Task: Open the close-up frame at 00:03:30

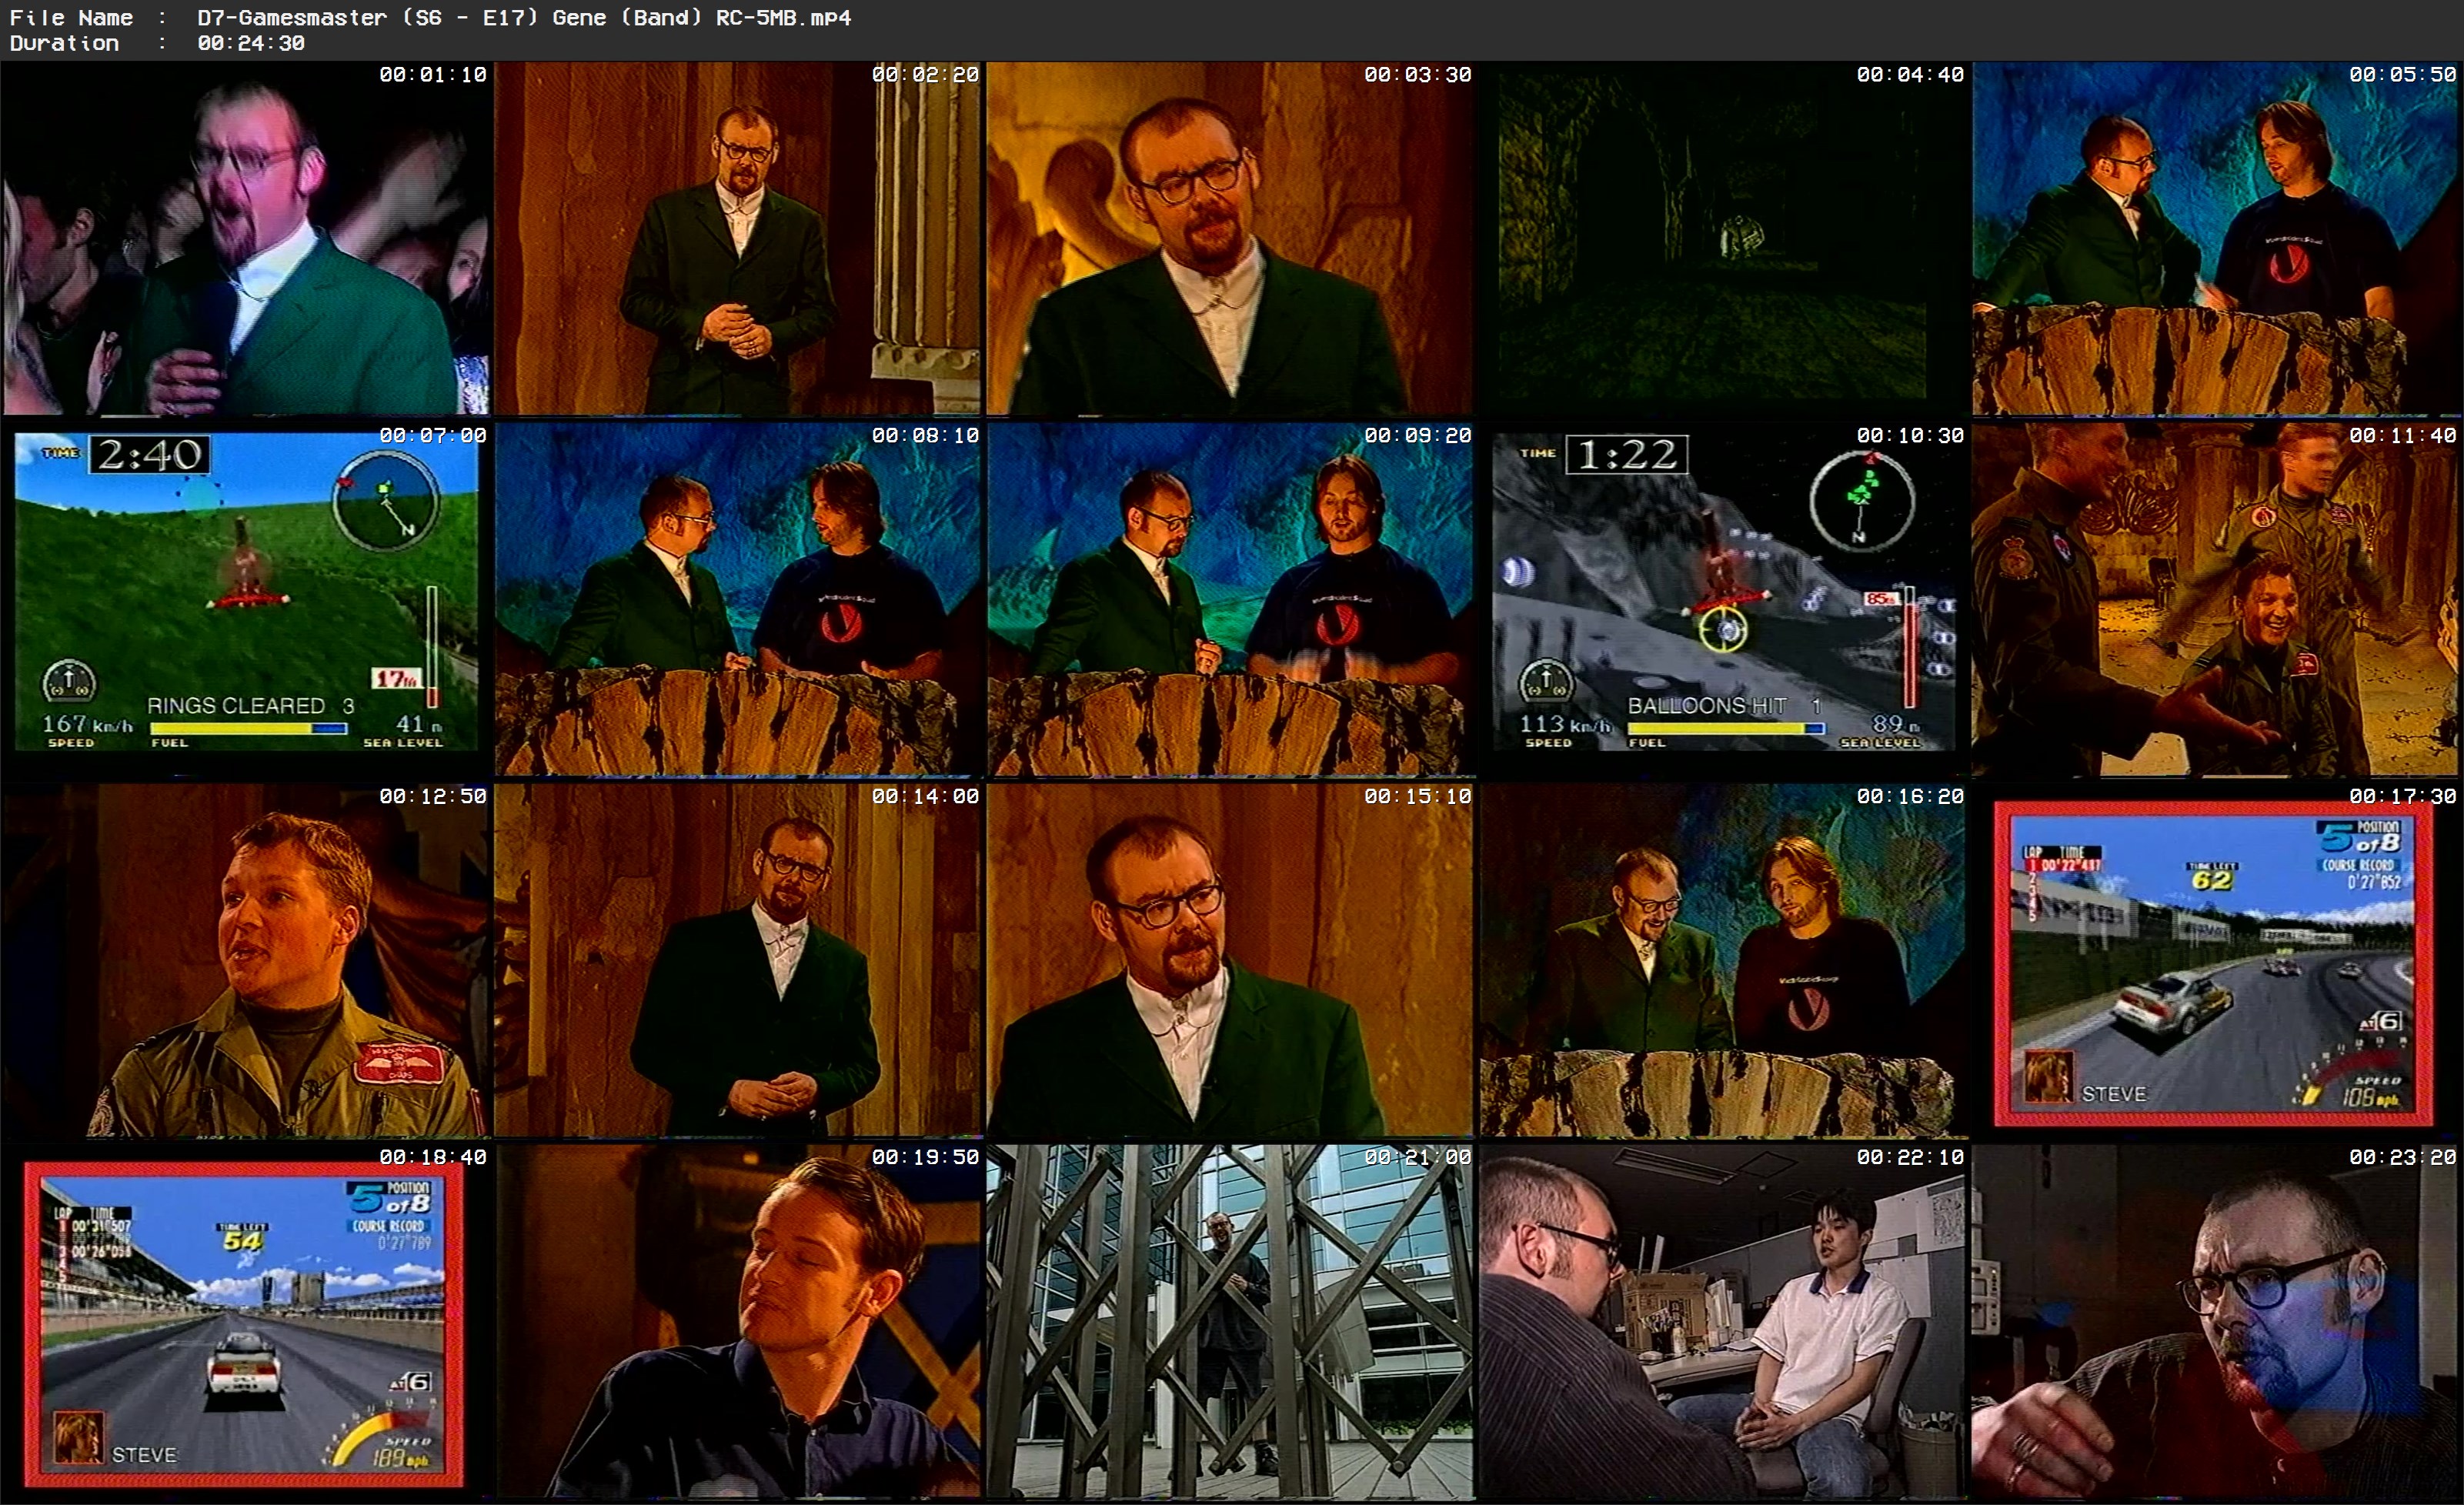Action: pyautogui.click(x=1230, y=238)
